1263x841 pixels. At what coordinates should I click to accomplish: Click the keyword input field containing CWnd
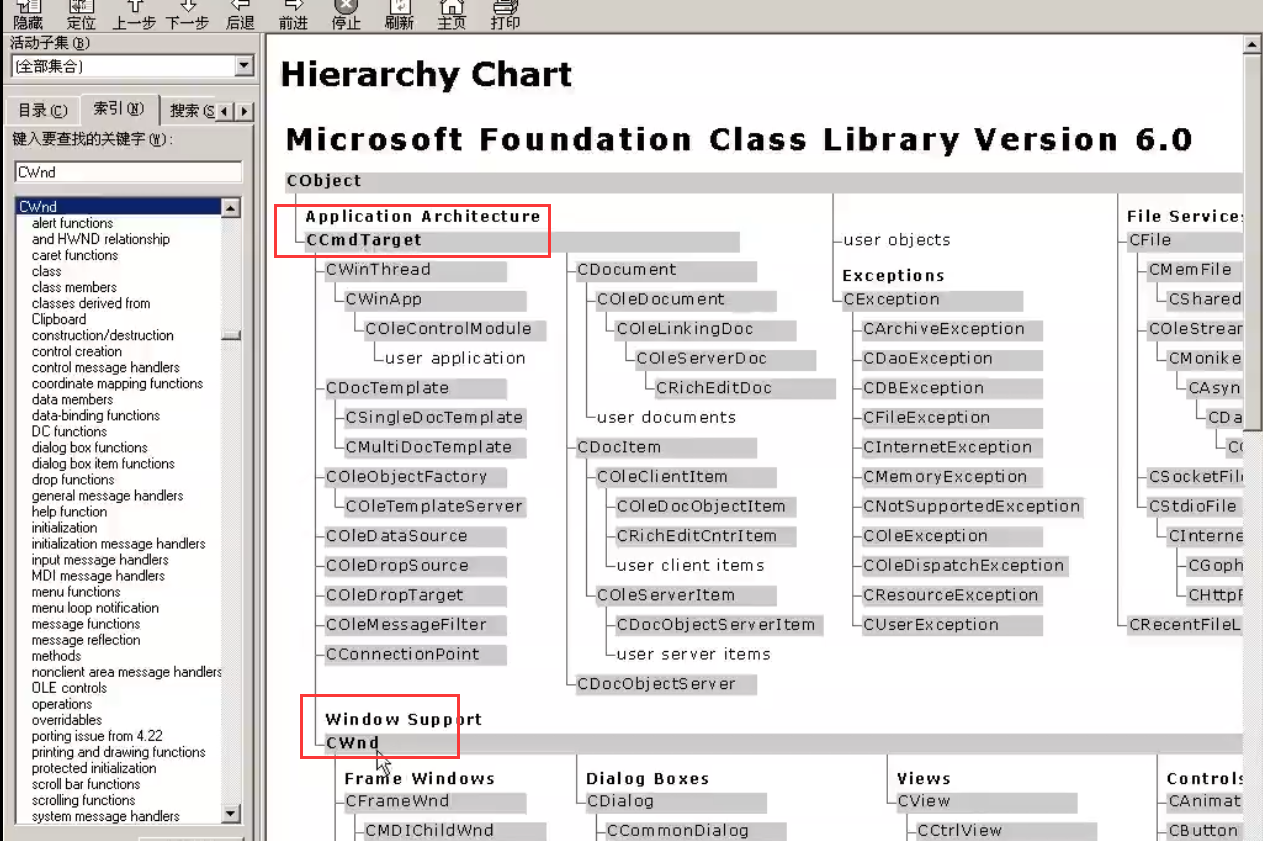[128, 172]
